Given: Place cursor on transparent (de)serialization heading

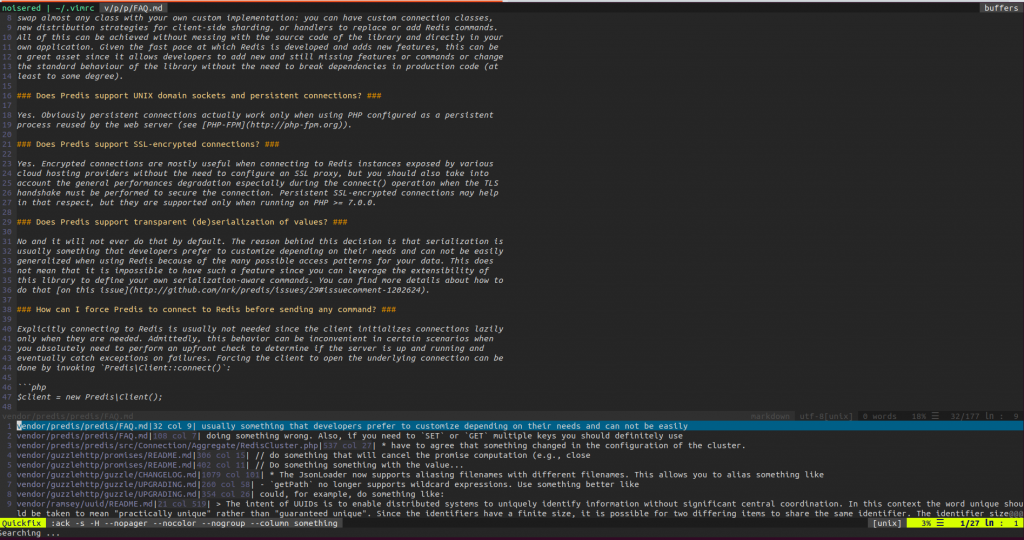Looking at the screenshot, I should click(182, 222).
